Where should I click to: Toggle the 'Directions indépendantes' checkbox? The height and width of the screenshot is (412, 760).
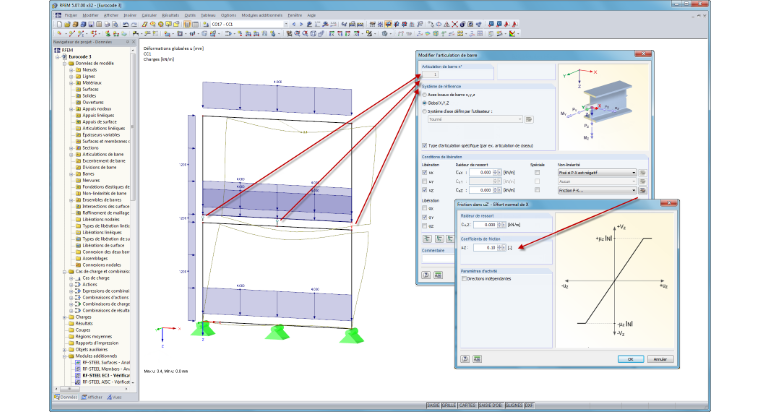(x=464, y=279)
